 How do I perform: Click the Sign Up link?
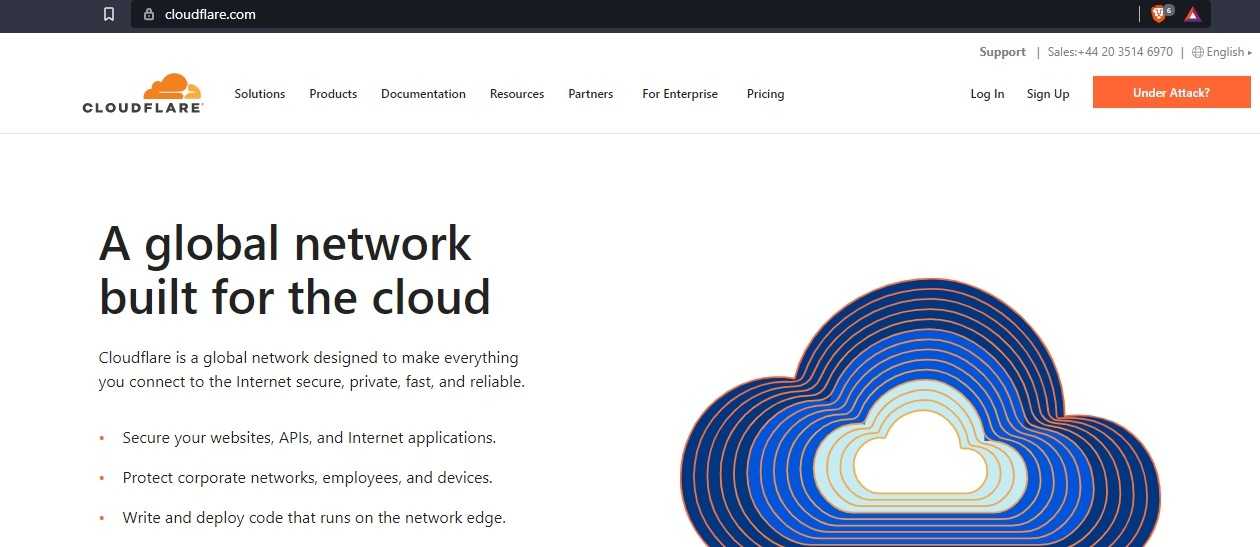1048,94
